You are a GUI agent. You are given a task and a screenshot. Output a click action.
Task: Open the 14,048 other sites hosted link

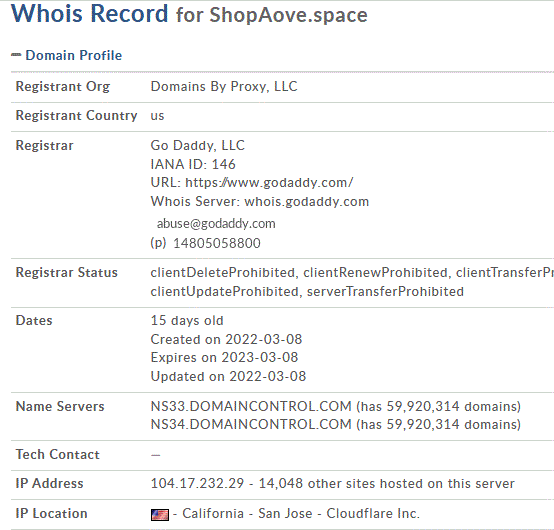point(387,483)
